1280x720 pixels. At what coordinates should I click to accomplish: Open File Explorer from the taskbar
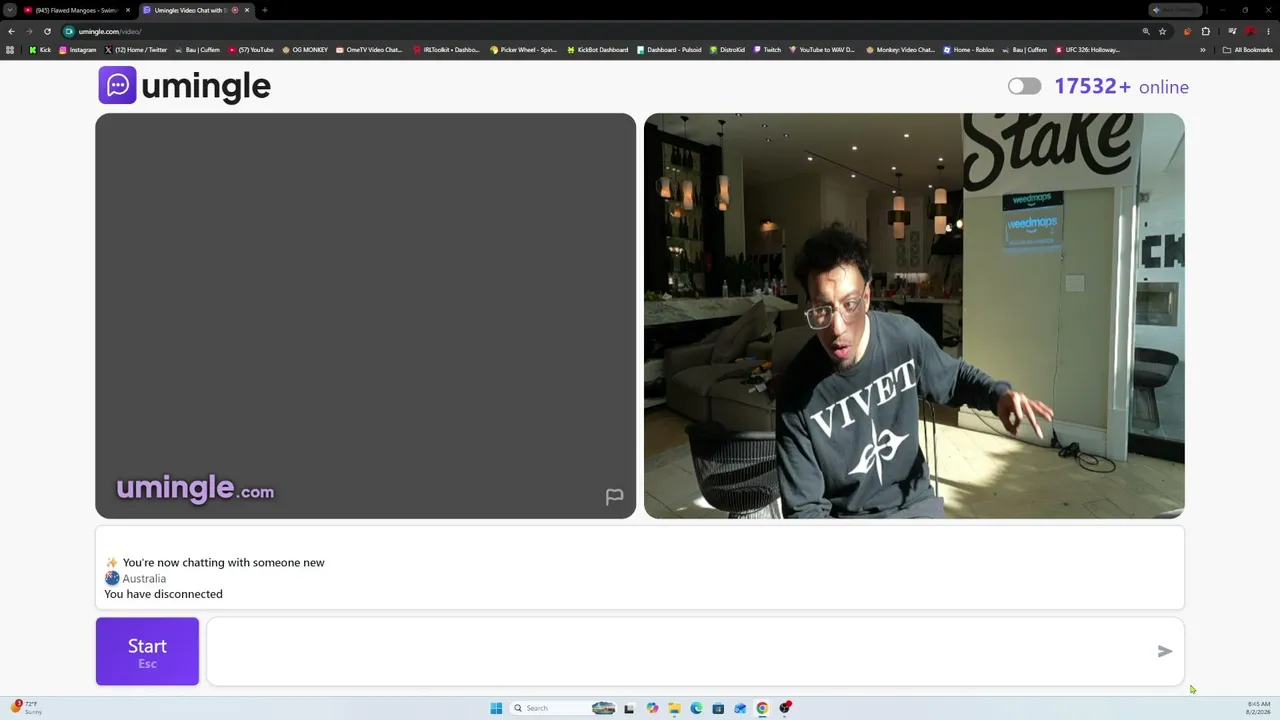click(x=674, y=708)
